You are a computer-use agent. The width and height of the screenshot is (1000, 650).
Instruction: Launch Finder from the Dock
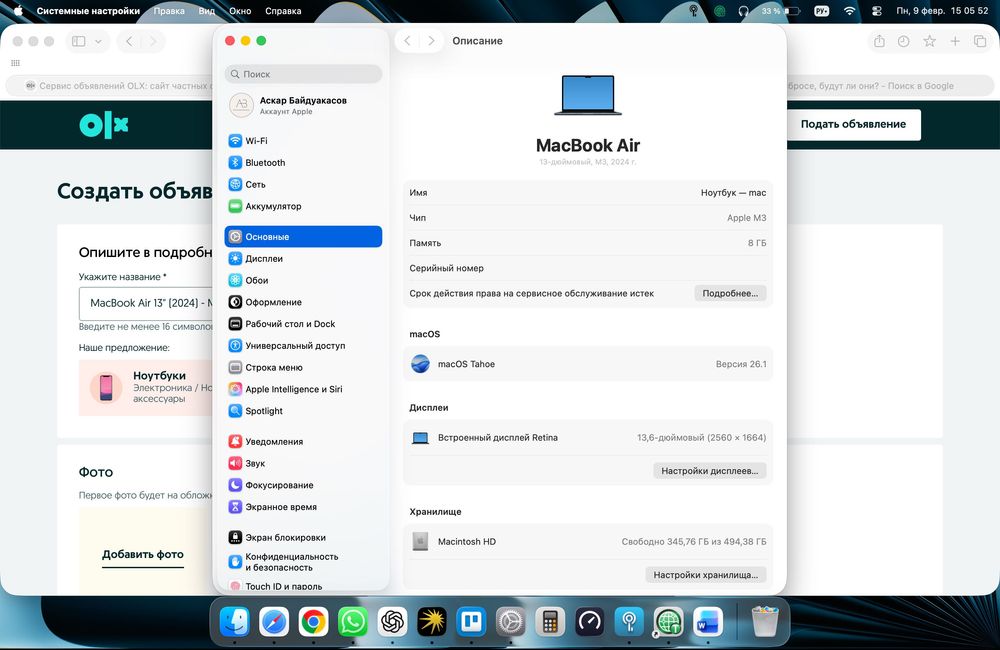235,621
